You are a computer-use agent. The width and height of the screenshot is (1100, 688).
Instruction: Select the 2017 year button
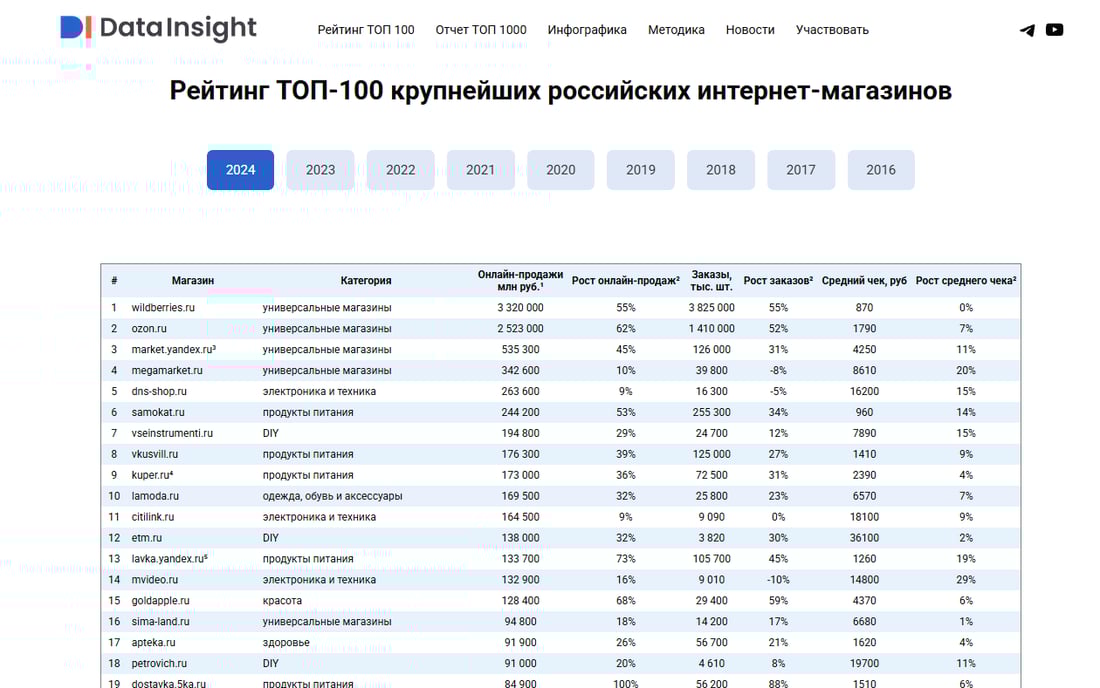click(800, 170)
